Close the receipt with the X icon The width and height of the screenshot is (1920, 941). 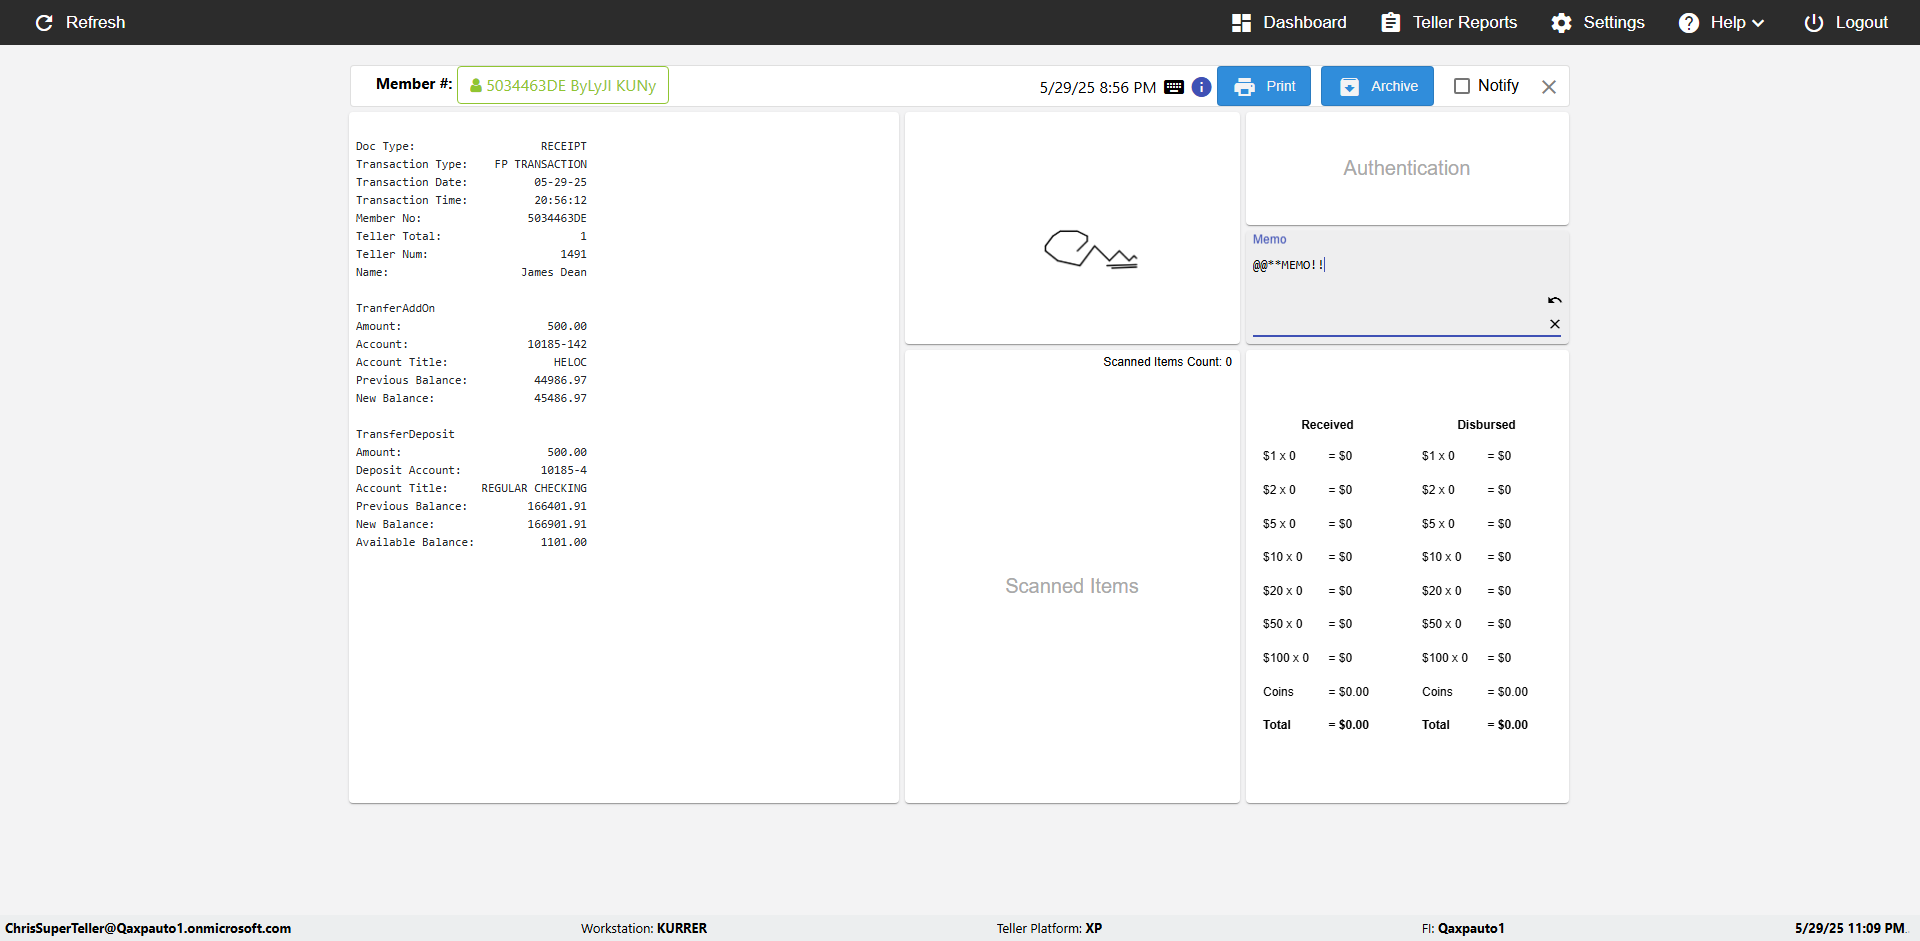tap(1548, 87)
